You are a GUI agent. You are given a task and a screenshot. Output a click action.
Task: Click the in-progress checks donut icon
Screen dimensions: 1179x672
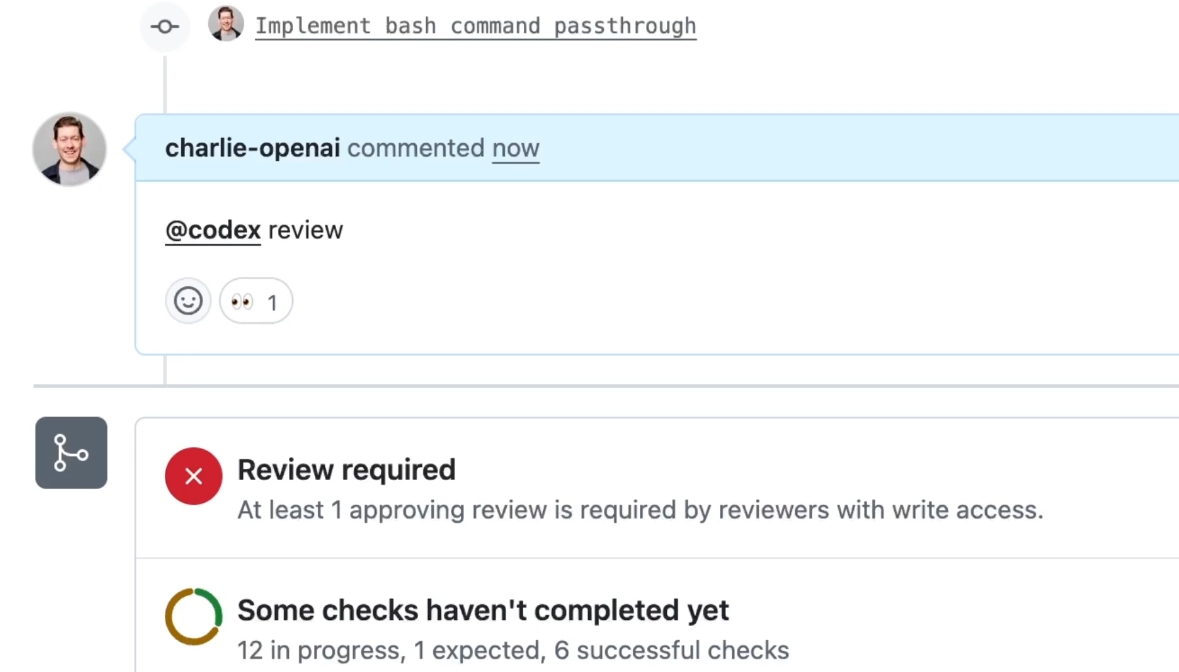[194, 616]
